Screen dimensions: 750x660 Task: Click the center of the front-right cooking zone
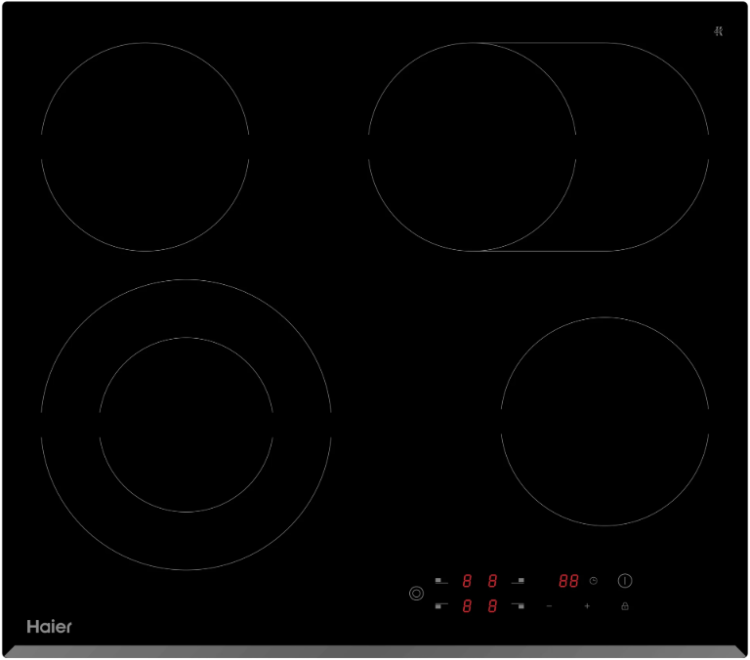(x=605, y=421)
